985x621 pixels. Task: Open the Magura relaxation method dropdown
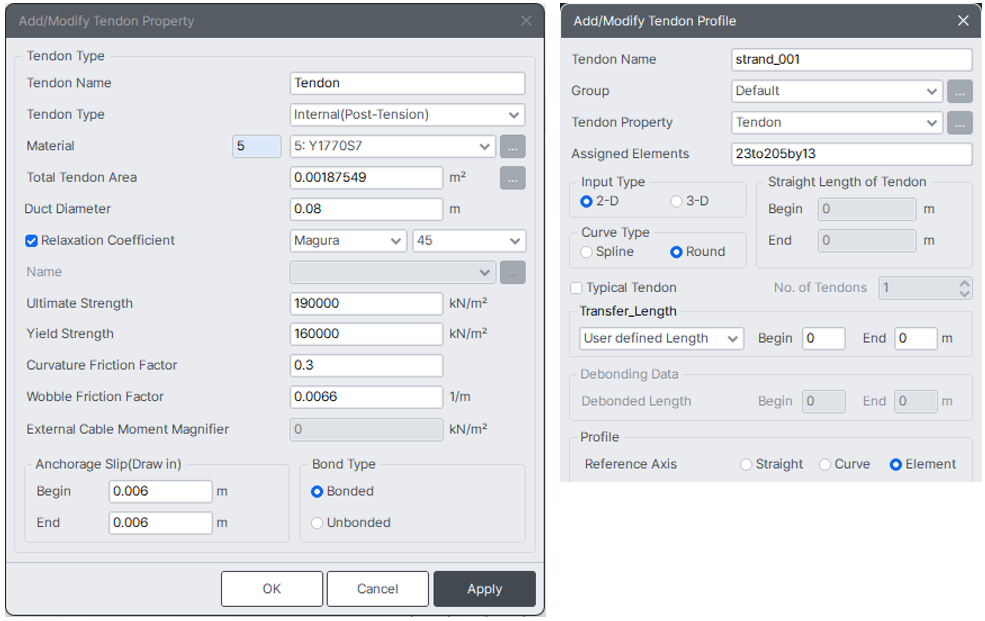347,240
